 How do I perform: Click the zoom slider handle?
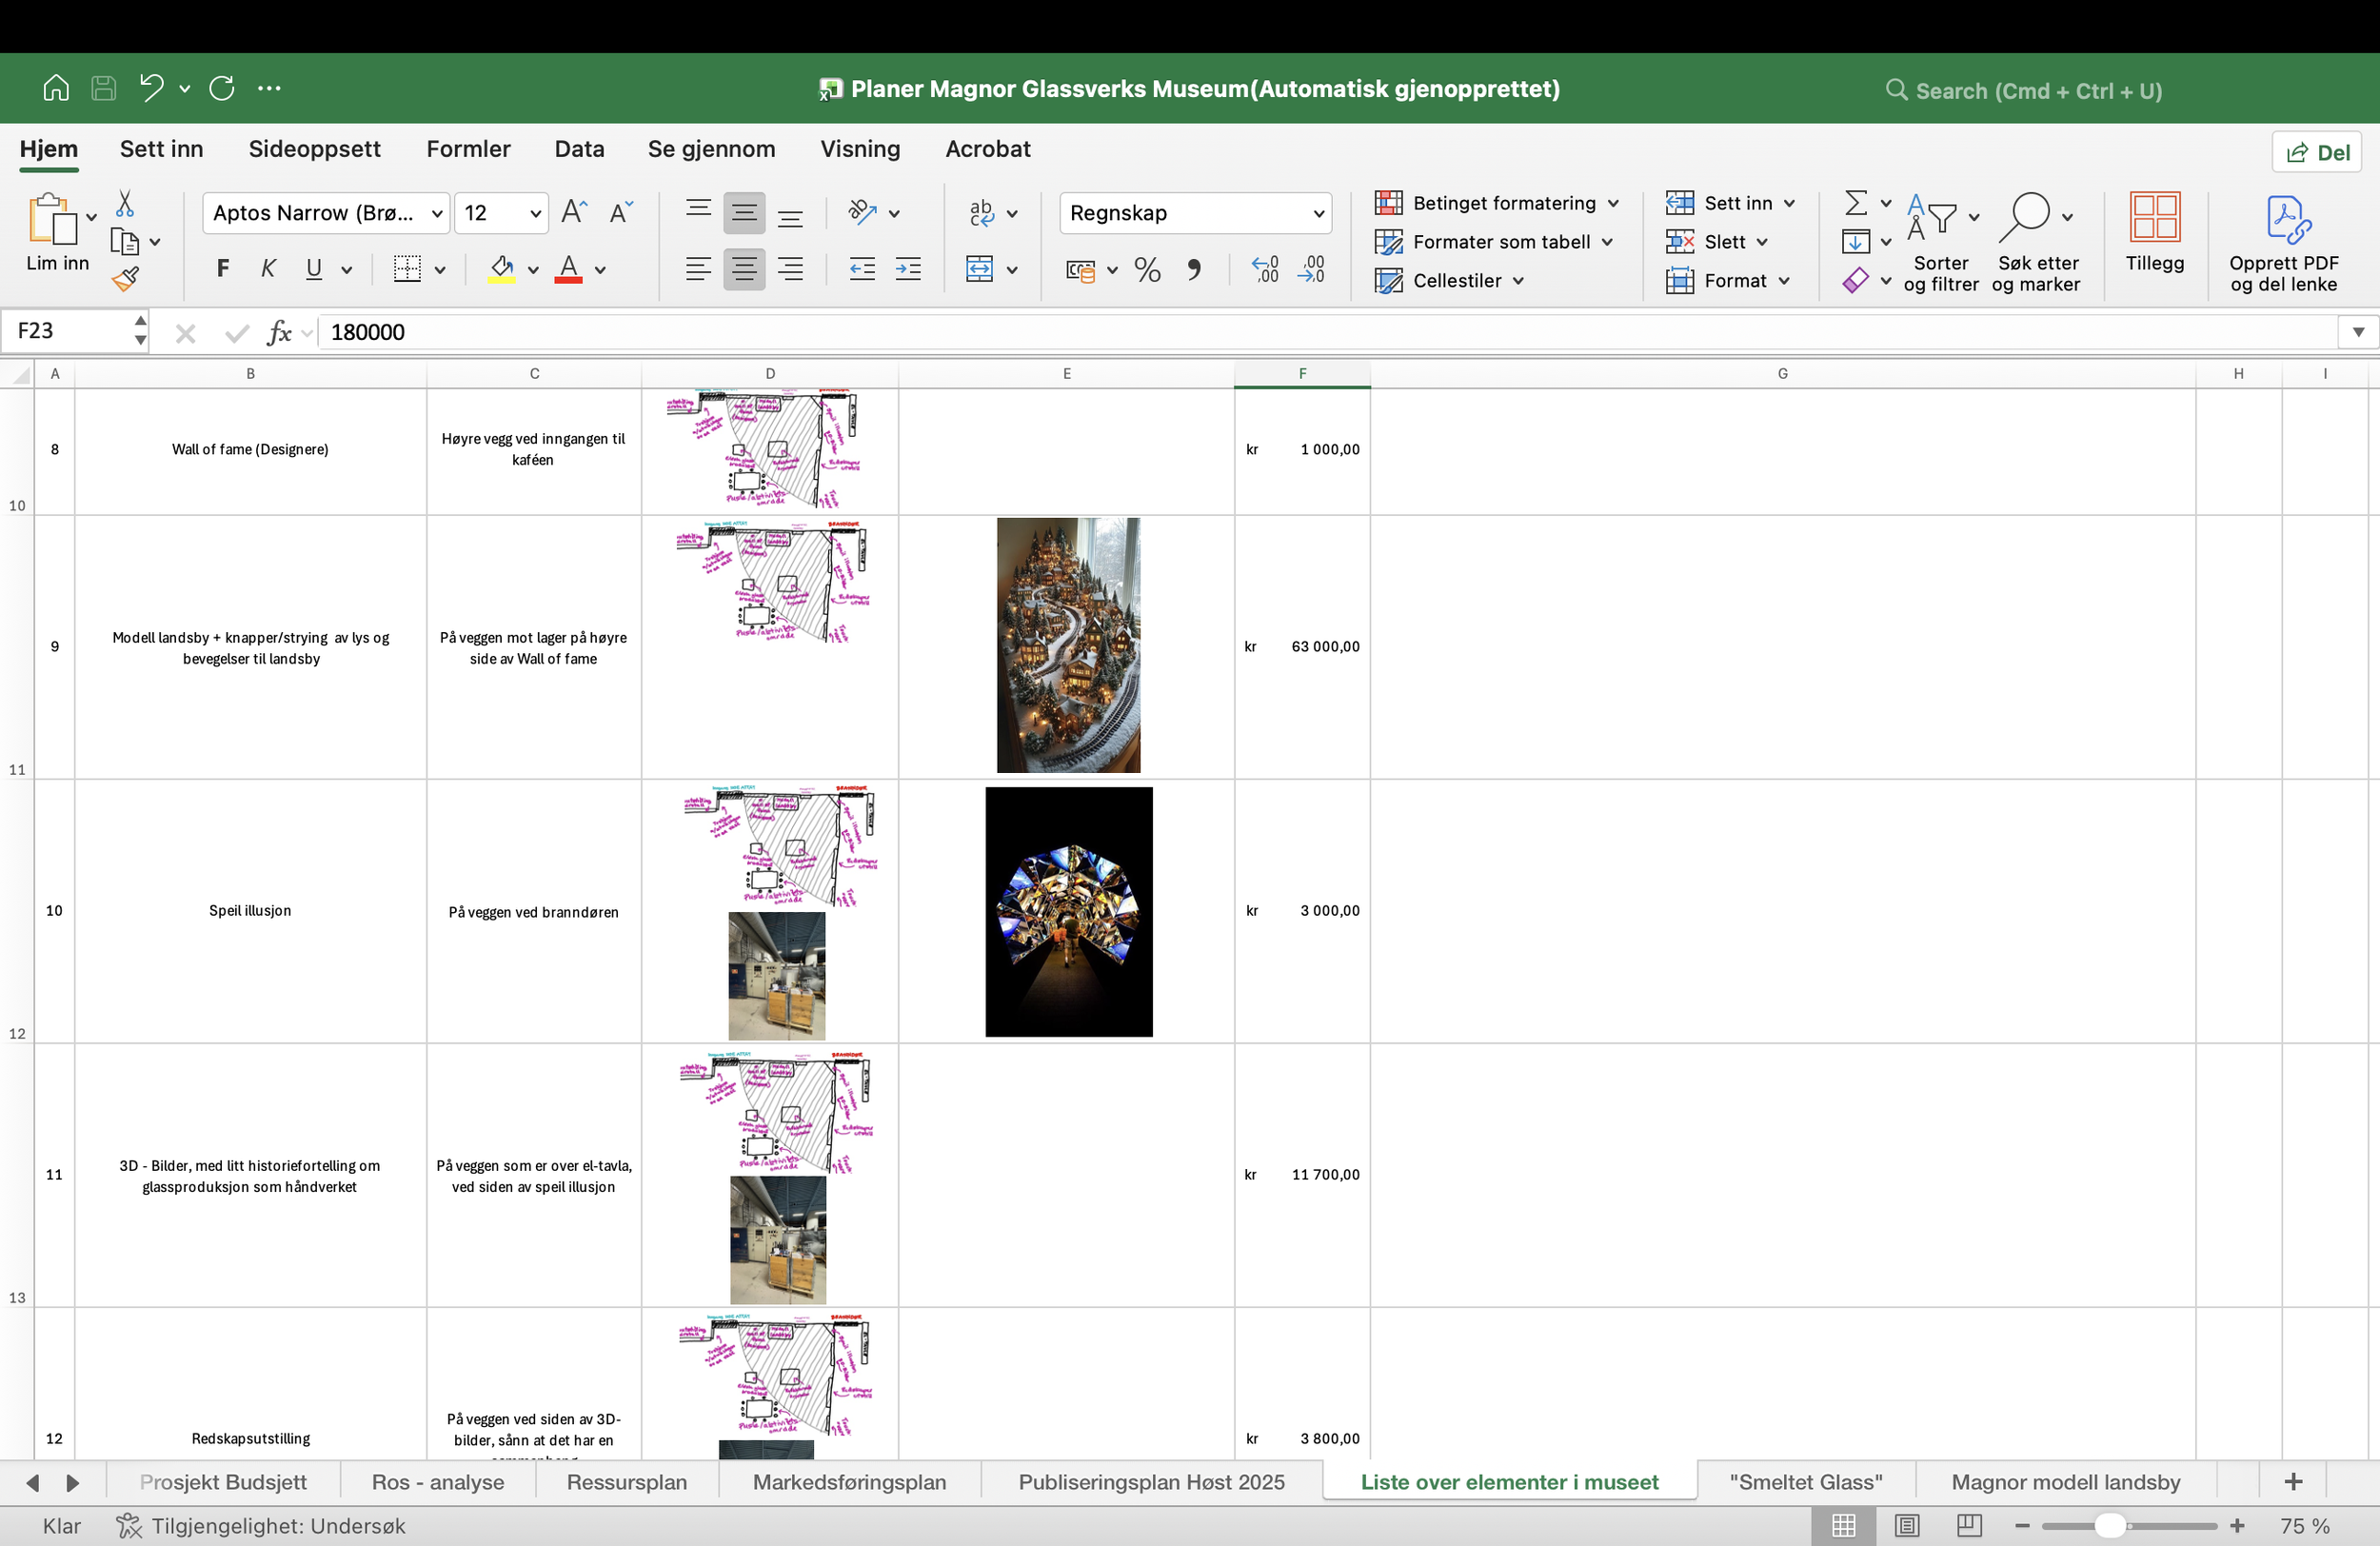click(2109, 1525)
